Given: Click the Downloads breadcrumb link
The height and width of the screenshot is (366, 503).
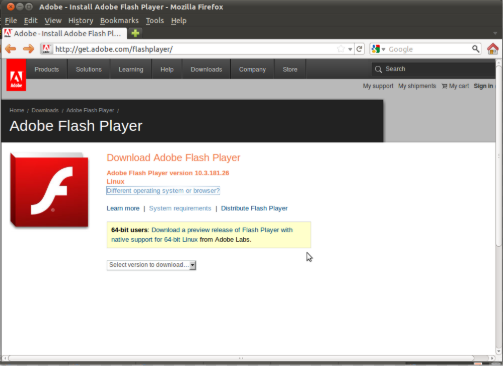Looking at the screenshot, I should tap(45, 110).
